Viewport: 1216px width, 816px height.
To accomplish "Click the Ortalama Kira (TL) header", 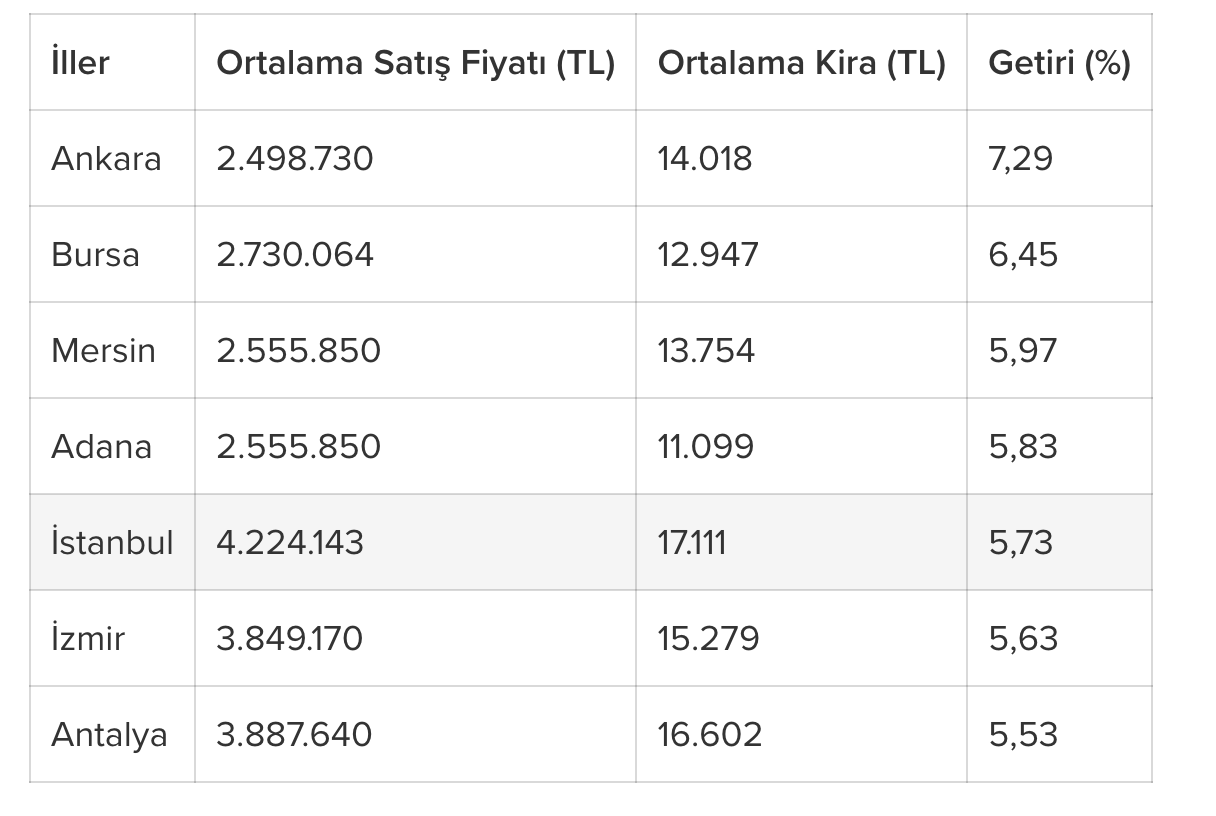I will 801,63.
